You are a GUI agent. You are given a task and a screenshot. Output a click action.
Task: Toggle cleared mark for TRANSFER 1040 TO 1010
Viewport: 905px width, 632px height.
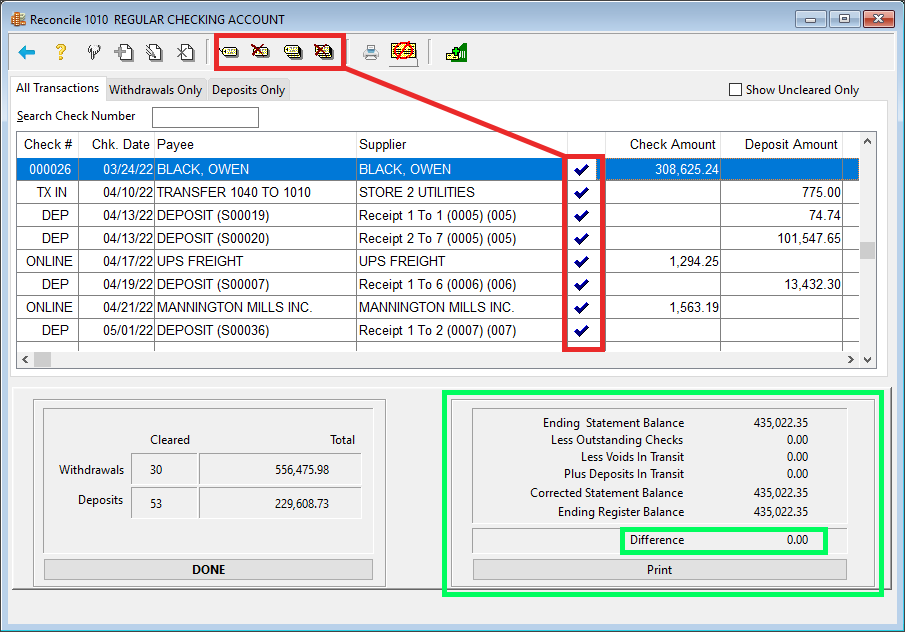pyautogui.click(x=581, y=192)
